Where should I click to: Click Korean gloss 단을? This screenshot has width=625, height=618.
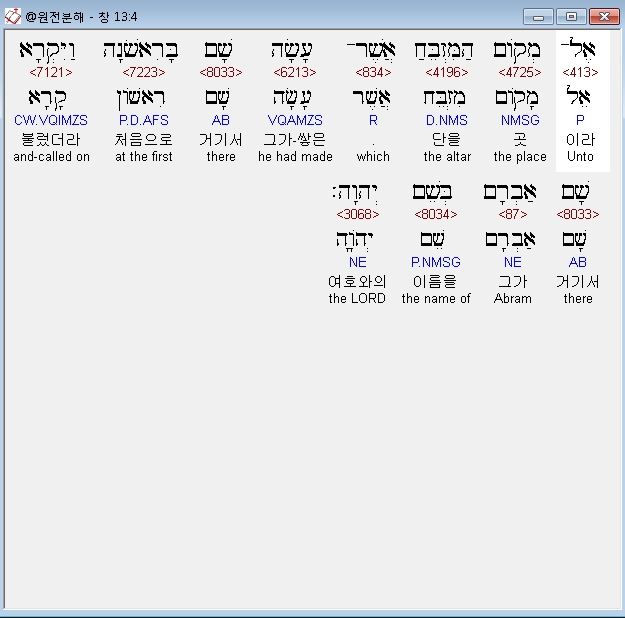coord(447,140)
